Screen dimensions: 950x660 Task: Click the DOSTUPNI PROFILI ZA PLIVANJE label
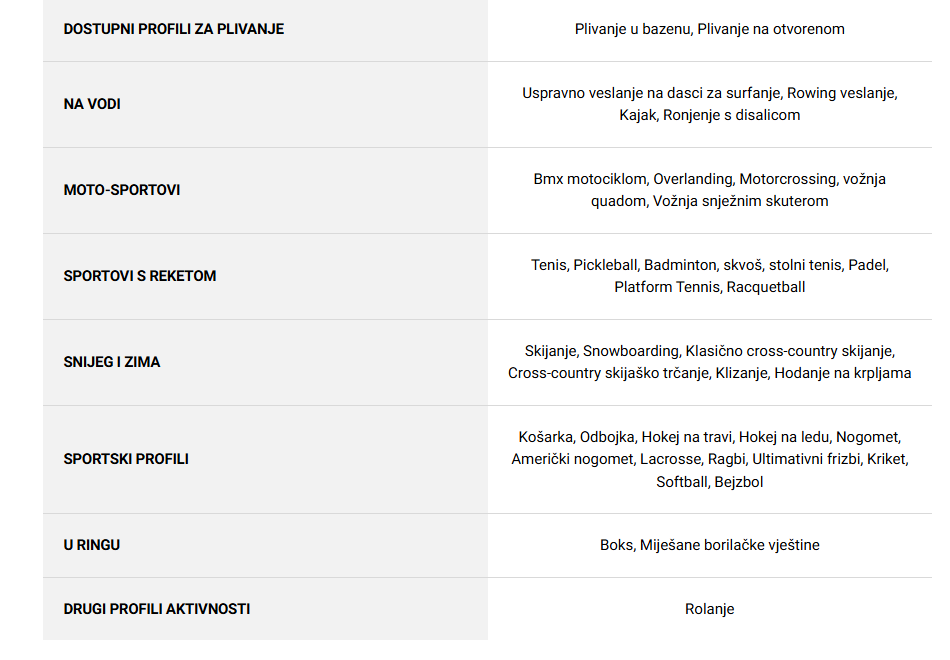(173, 29)
